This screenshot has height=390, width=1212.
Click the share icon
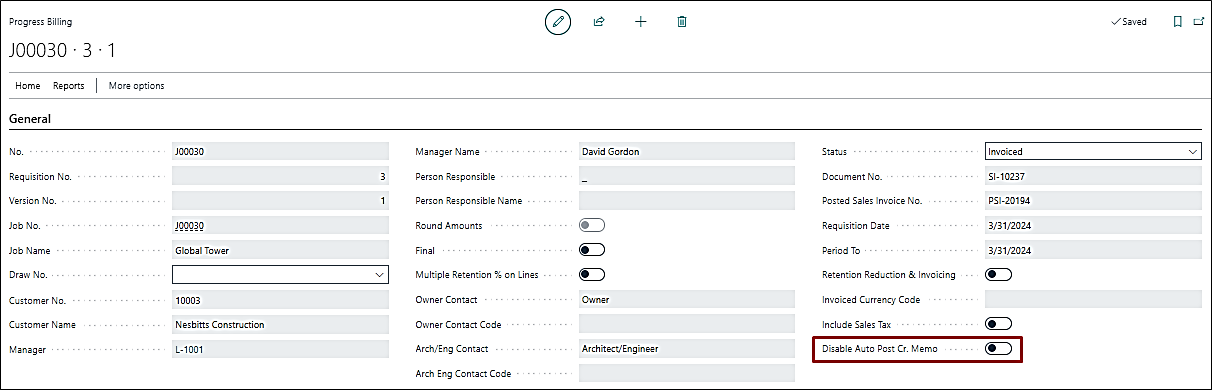[599, 21]
